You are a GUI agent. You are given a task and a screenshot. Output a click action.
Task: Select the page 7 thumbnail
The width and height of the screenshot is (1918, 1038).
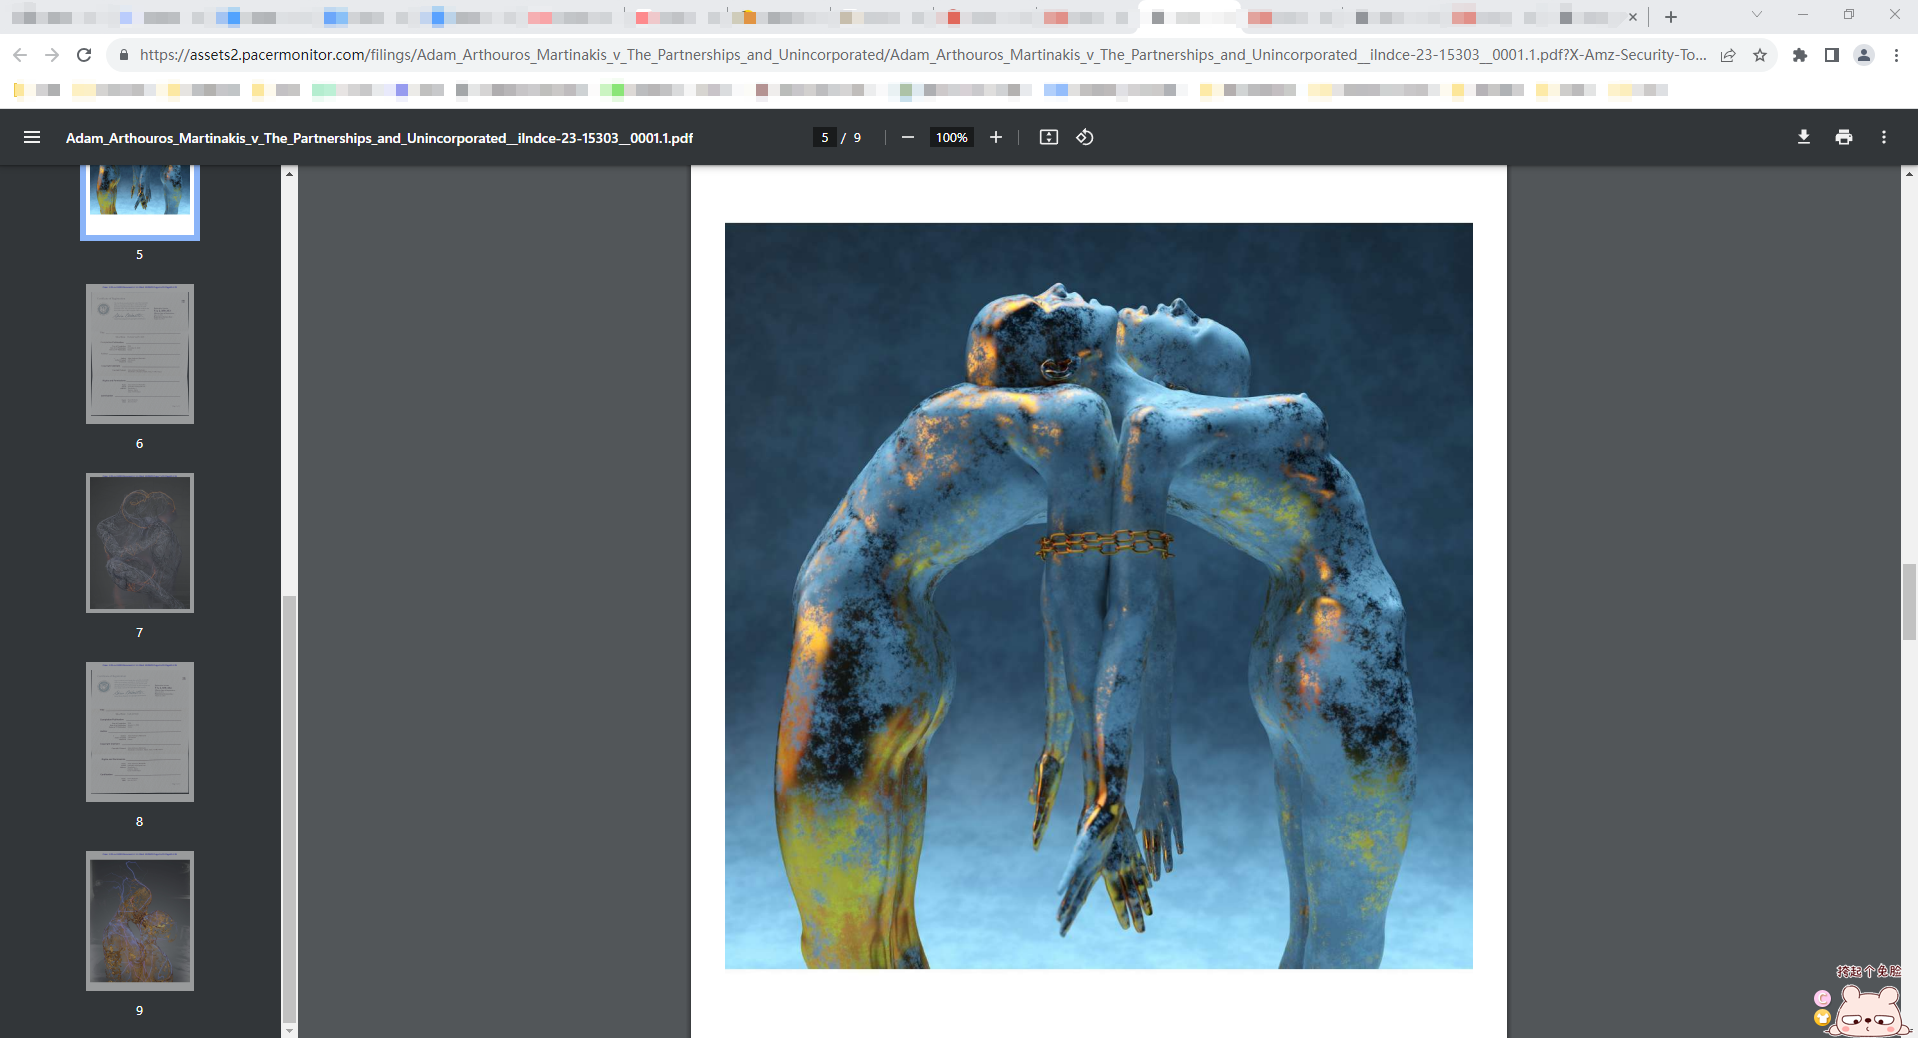click(139, 542)
